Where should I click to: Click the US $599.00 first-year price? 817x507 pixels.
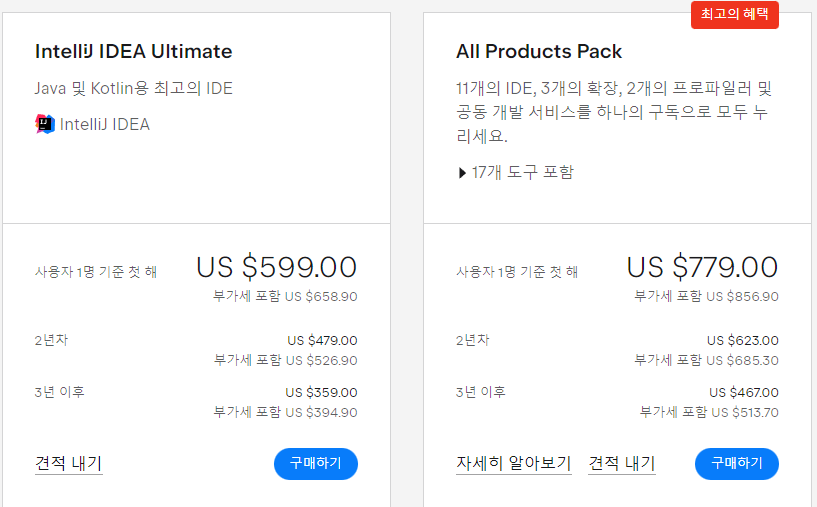pyautogui.click(x=276, y=267)
